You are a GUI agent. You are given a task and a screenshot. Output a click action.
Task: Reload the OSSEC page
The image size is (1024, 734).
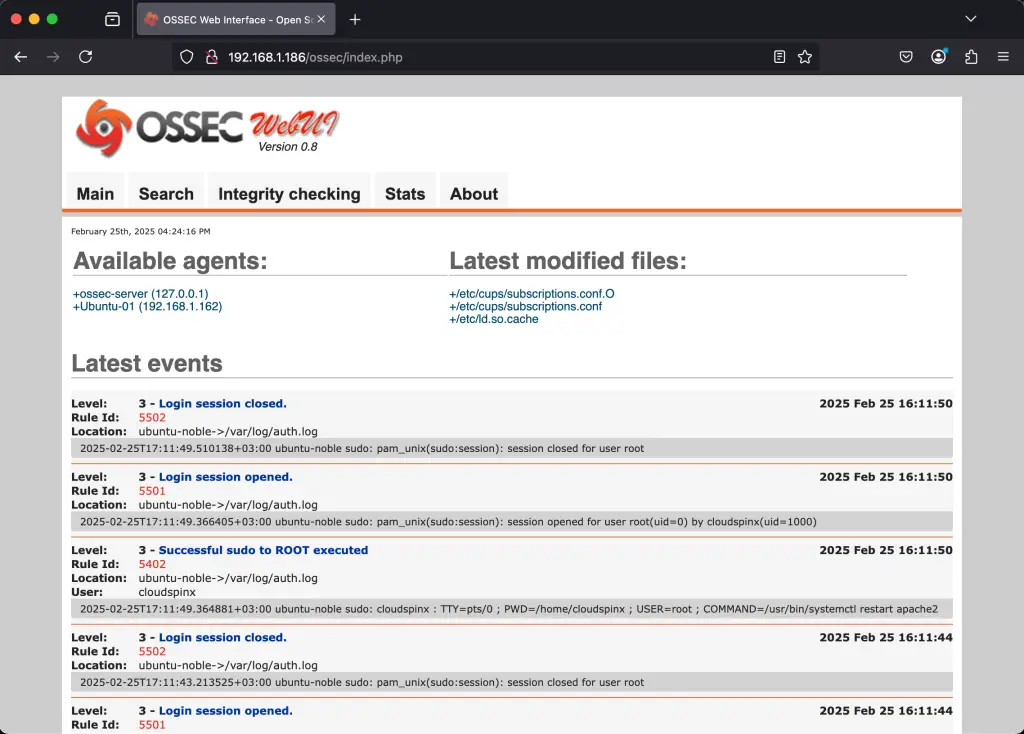click(86, 57)
